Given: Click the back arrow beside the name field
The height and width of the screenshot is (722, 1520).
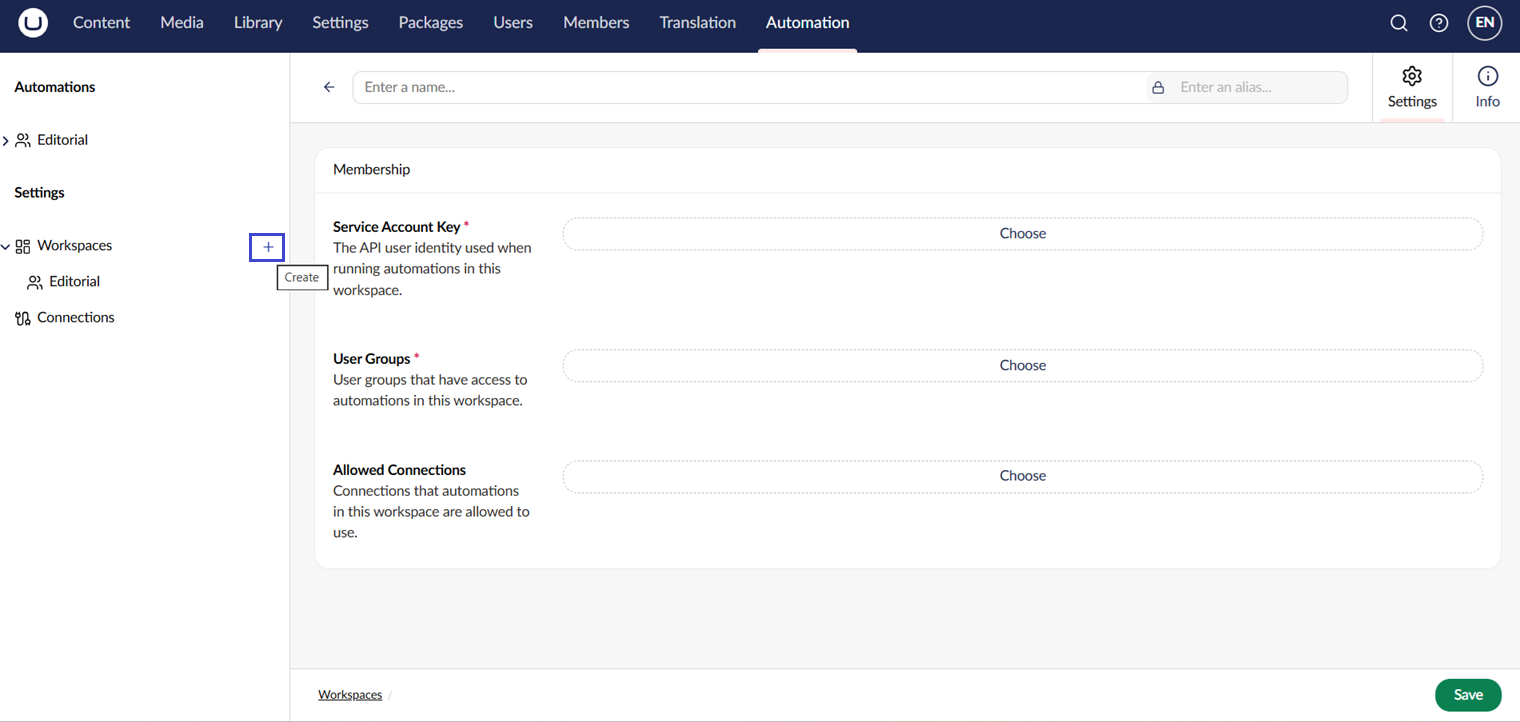Looking at the screenshot, I should tap(329, 87).
